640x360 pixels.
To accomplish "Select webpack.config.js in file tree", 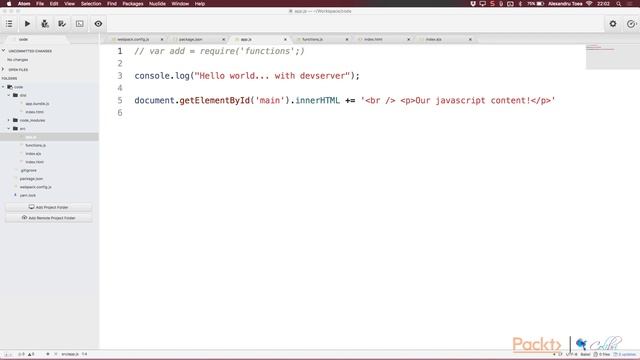I will coord(36,187).
